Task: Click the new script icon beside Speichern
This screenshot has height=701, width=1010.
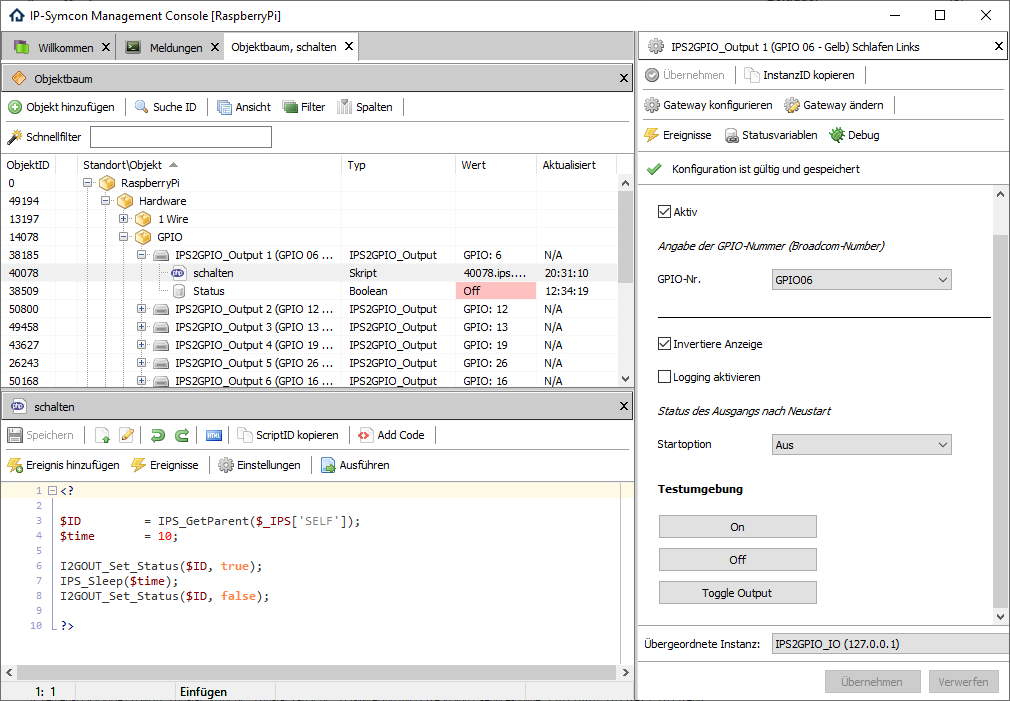Action: pyautogui.click(x=102, y=436)
